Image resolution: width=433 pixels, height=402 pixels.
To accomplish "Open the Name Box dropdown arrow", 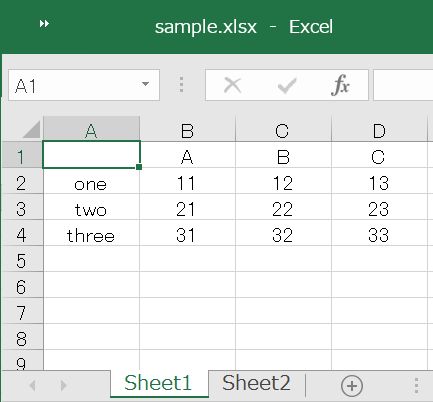I will (x=145, y=84).
